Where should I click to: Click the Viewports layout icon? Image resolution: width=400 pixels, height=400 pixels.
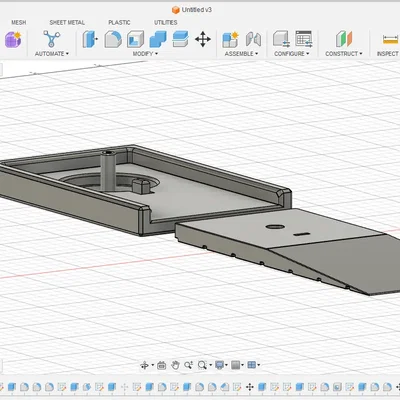pyautogui.click(x=252, y=365)
